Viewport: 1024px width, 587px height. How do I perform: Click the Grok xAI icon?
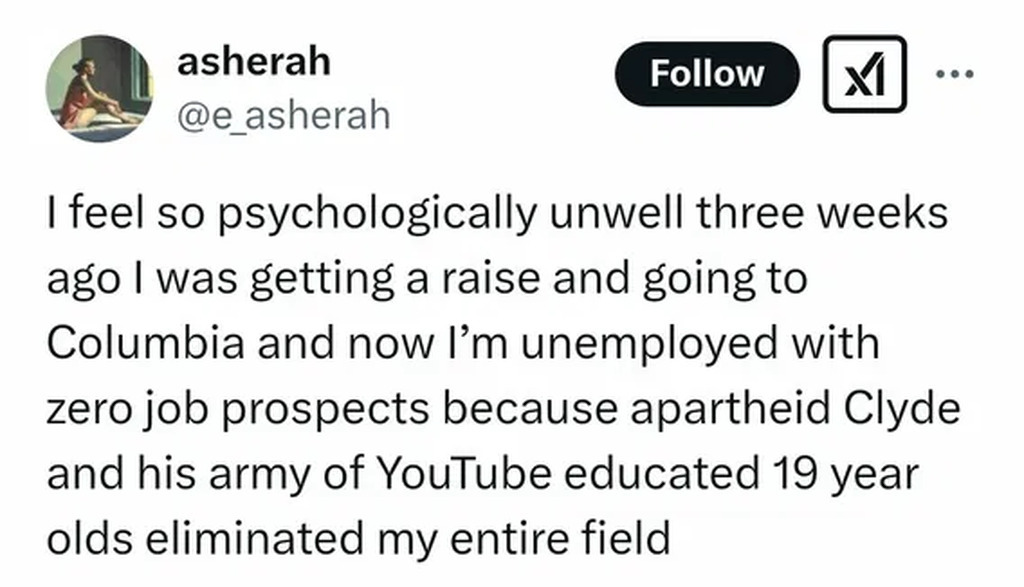(864, 74)
